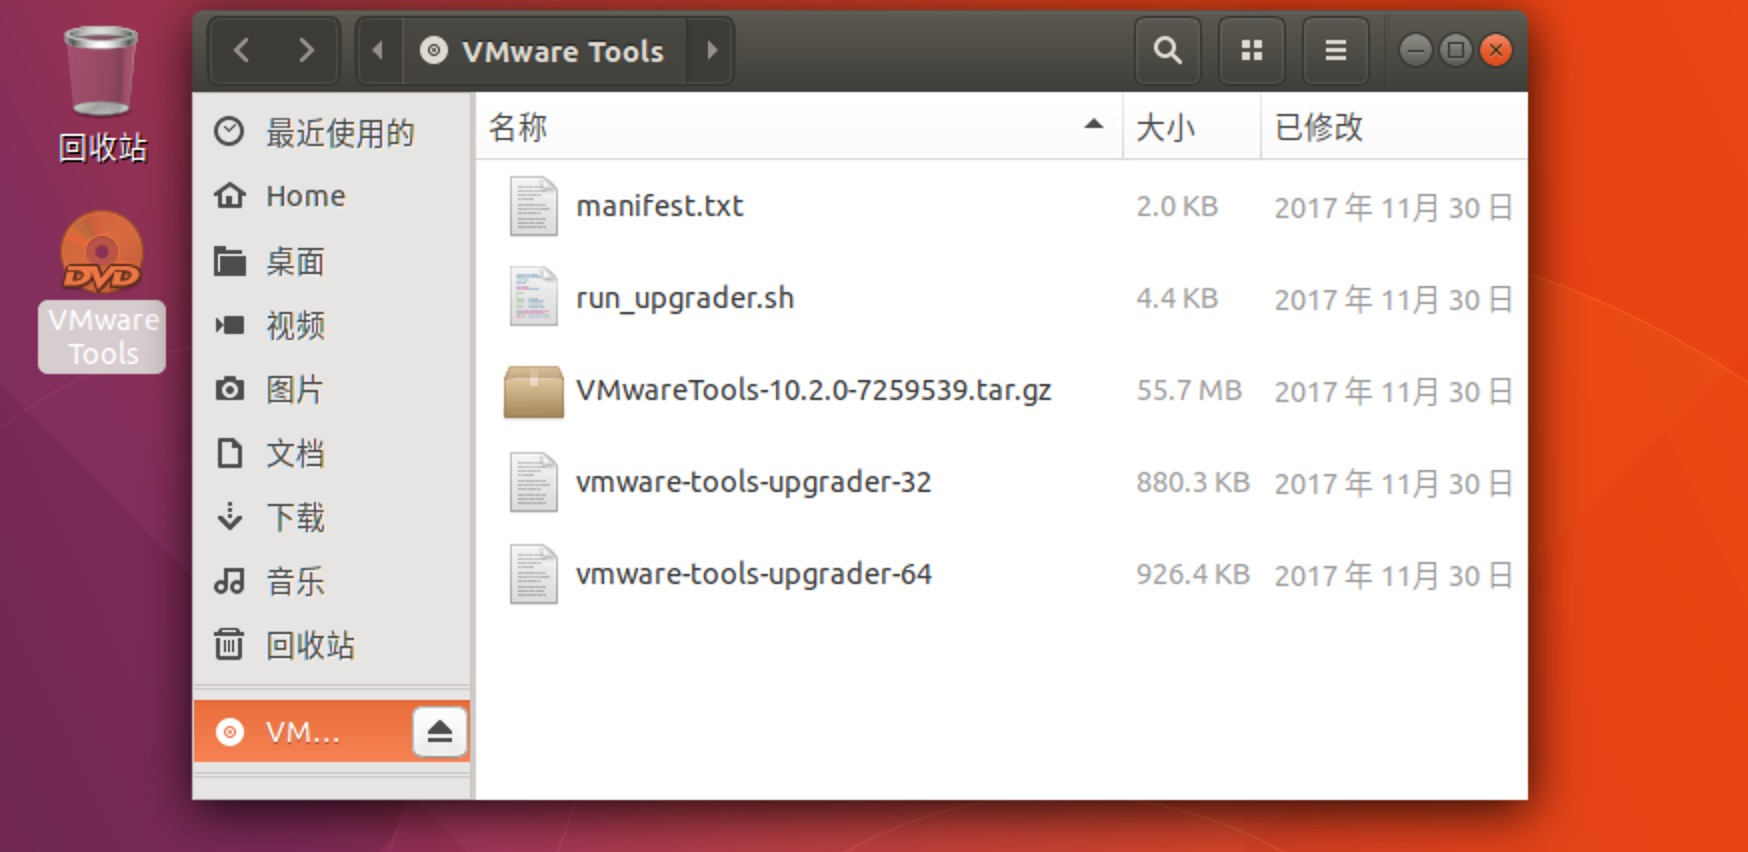Screen dimensions: 1748x852
Task: Go forward with the right arrow button
Action: click(306, 50)
